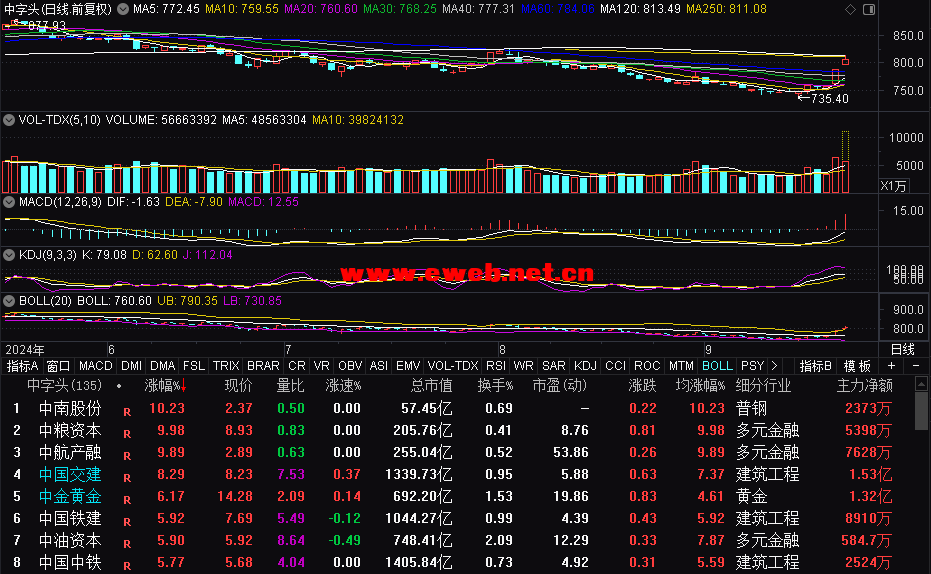This screenshot has width=931, height=574.
Task: Select the 中南股份 stock name
Action: pyautogui.click(x=70, y=408)
